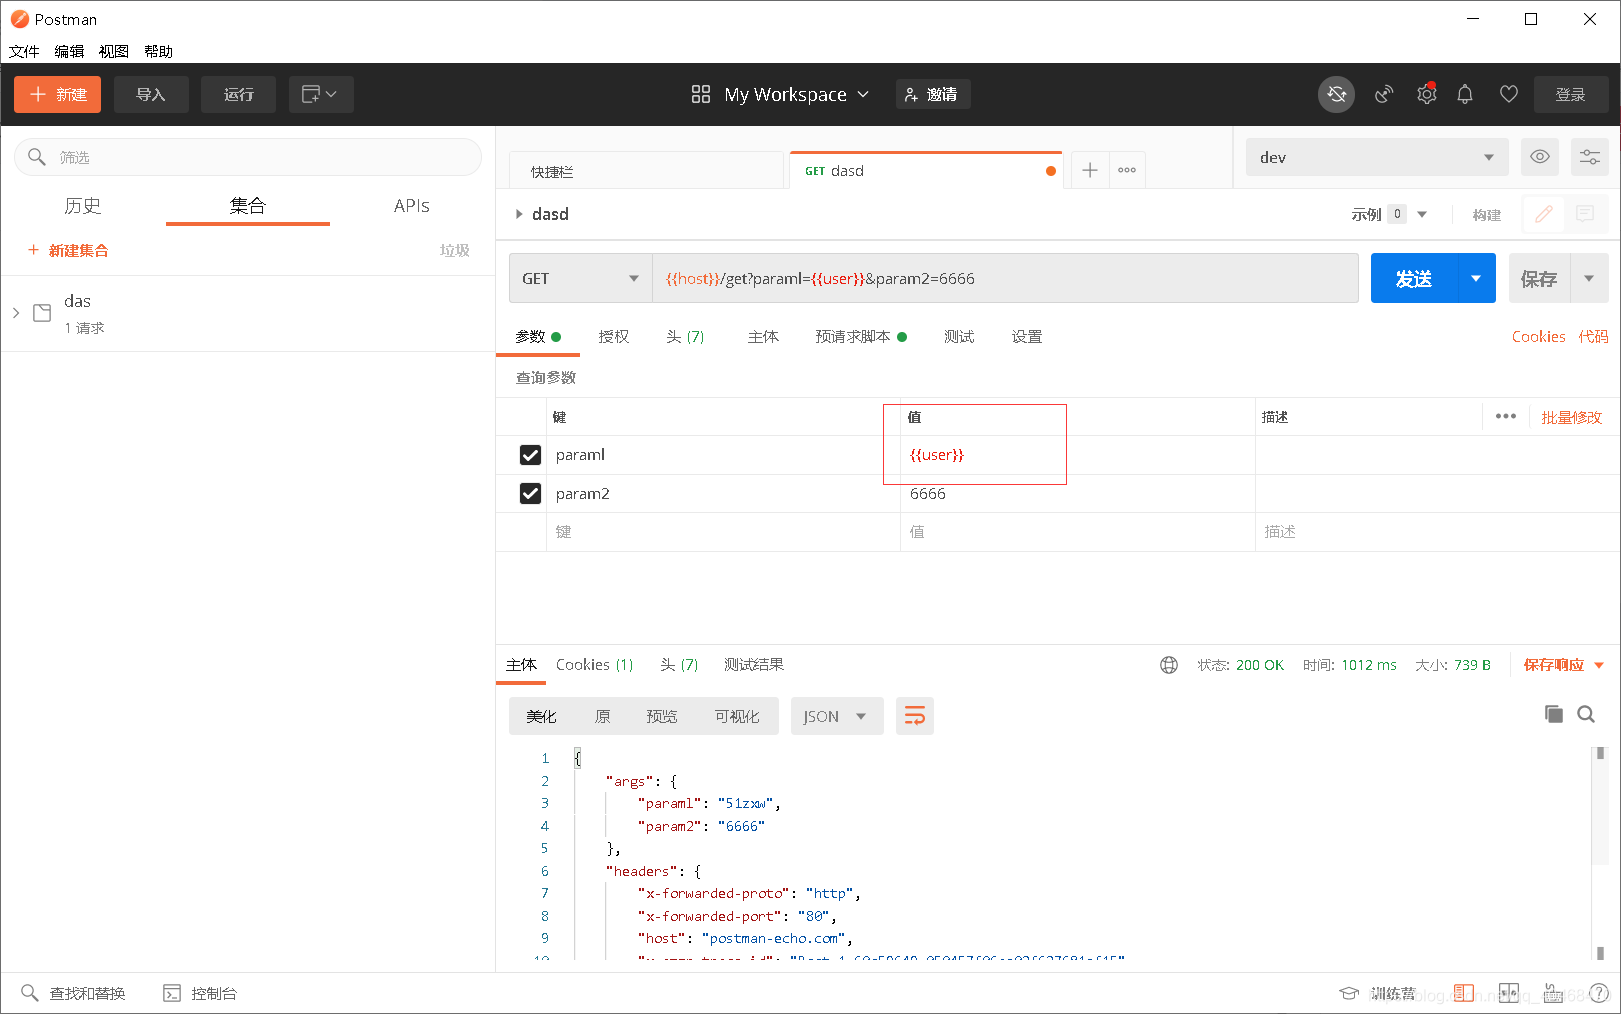Click the sync status icon in header
The image size is (1621, 1014).
[1336, 94]
